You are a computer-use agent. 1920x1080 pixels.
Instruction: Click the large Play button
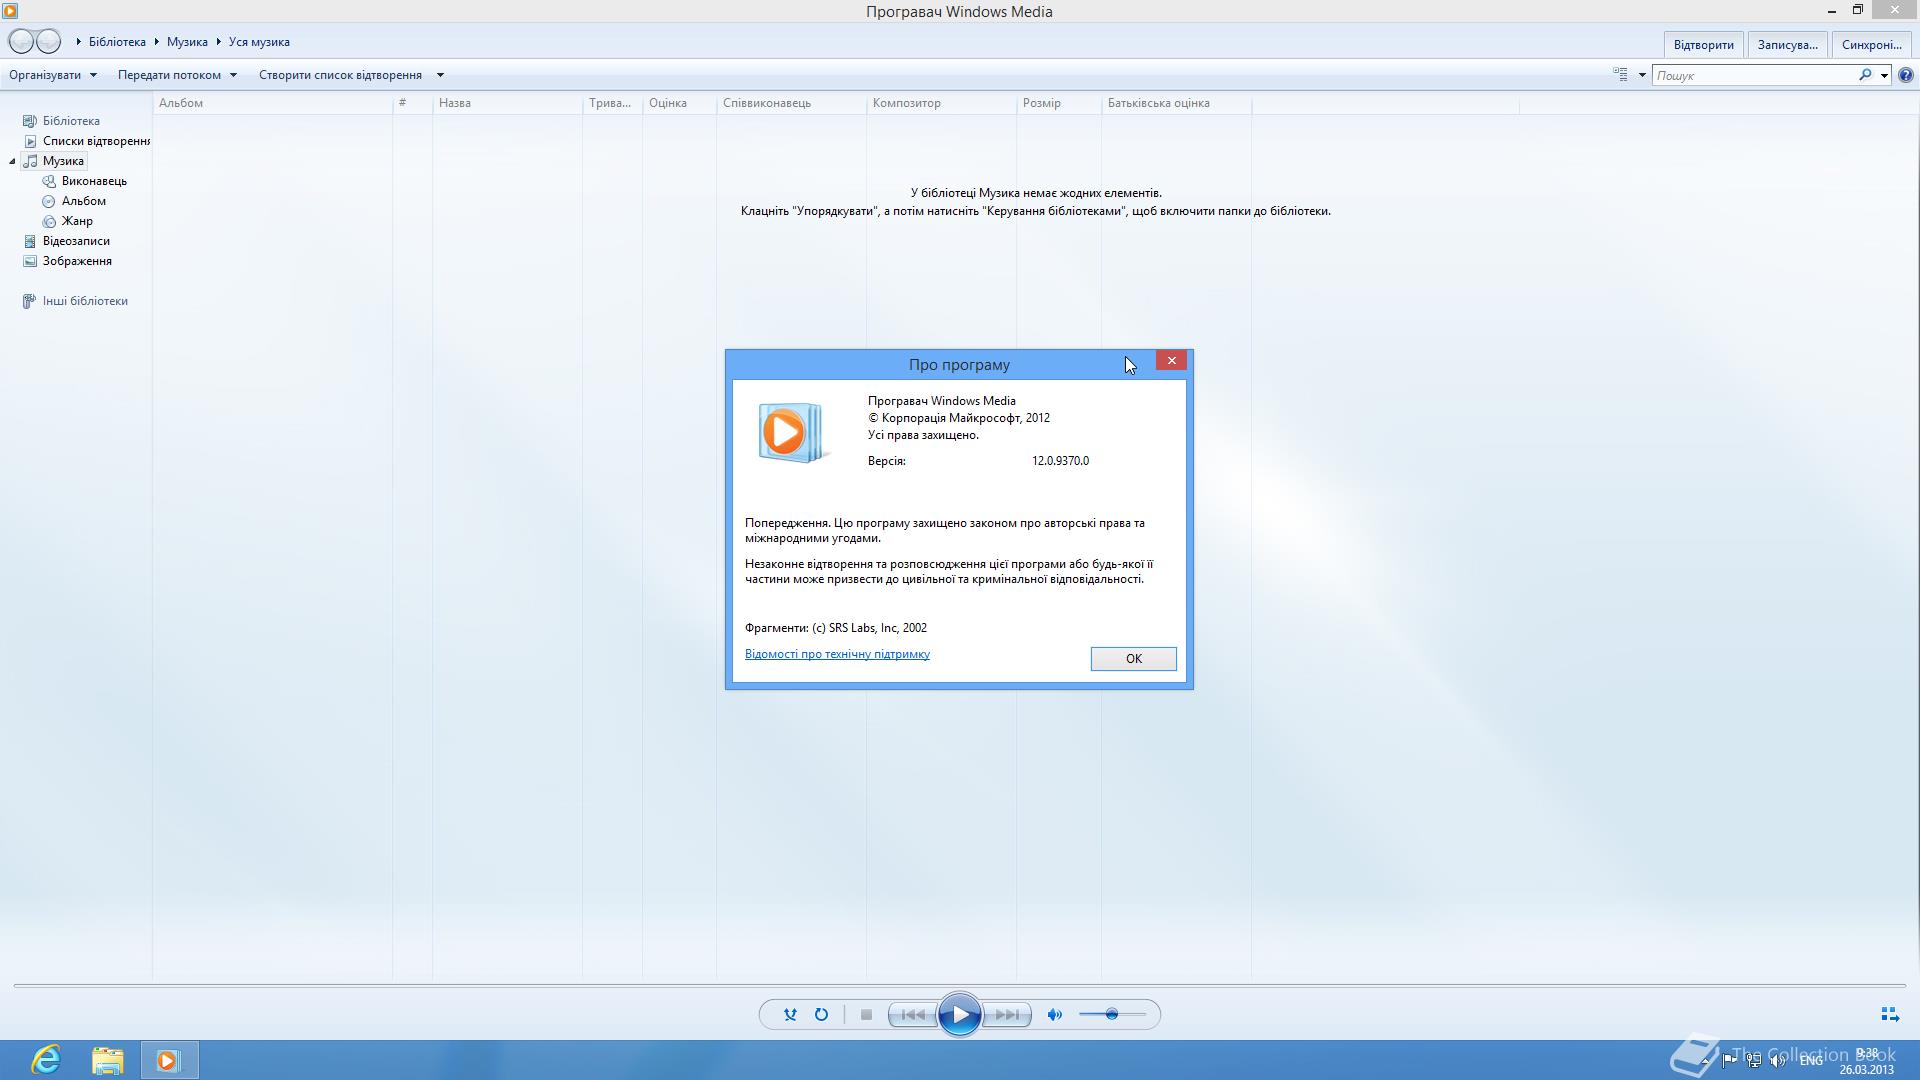point(959,1015)
